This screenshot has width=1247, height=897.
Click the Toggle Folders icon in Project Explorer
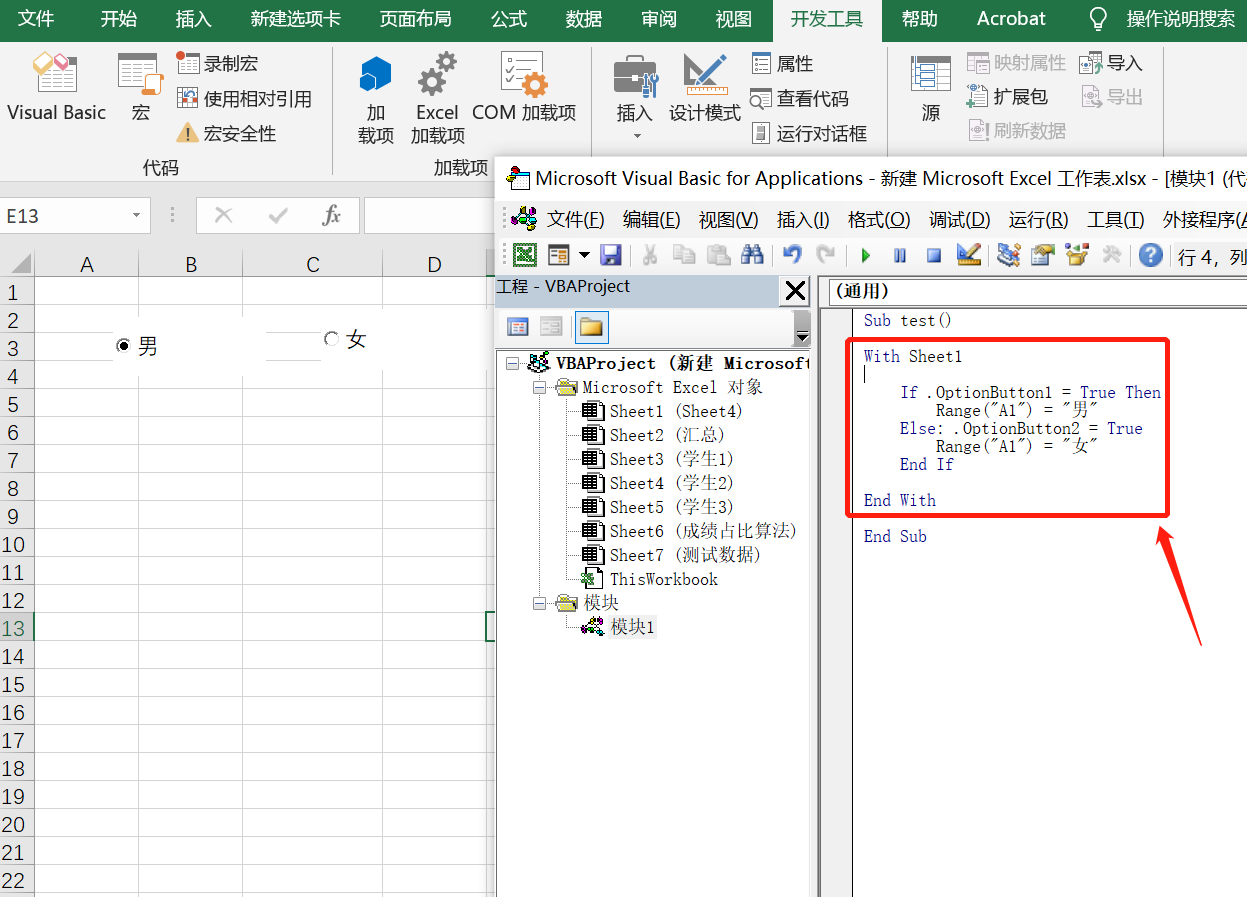(589, 328)
